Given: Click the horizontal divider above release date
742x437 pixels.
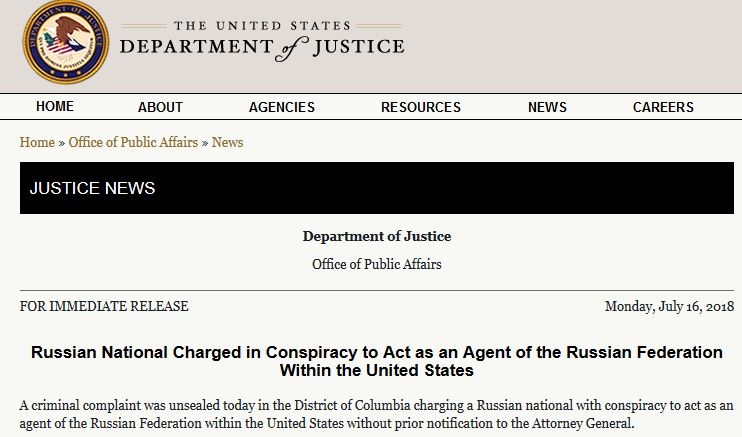Looking at the screenshot, I should click(377, 290).
